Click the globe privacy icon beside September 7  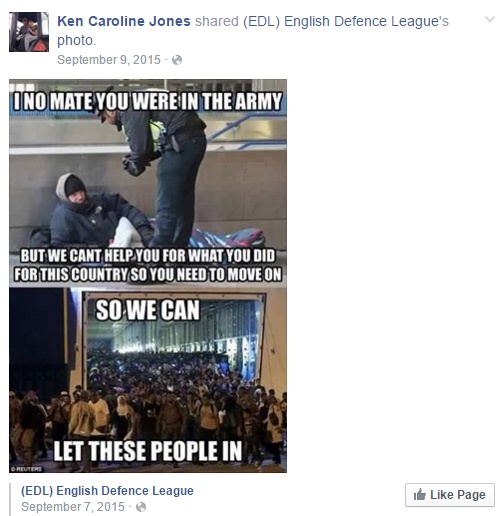[141, 507]
